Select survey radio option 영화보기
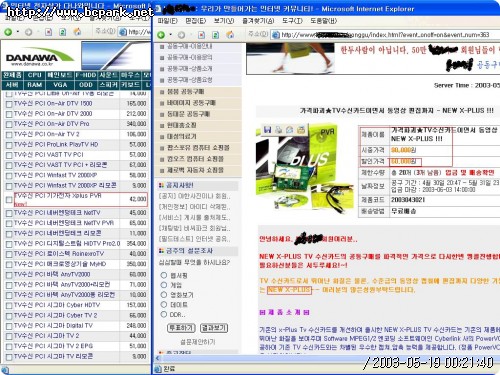The height and width of the screenshot is (375, 500). click(164, 295)
